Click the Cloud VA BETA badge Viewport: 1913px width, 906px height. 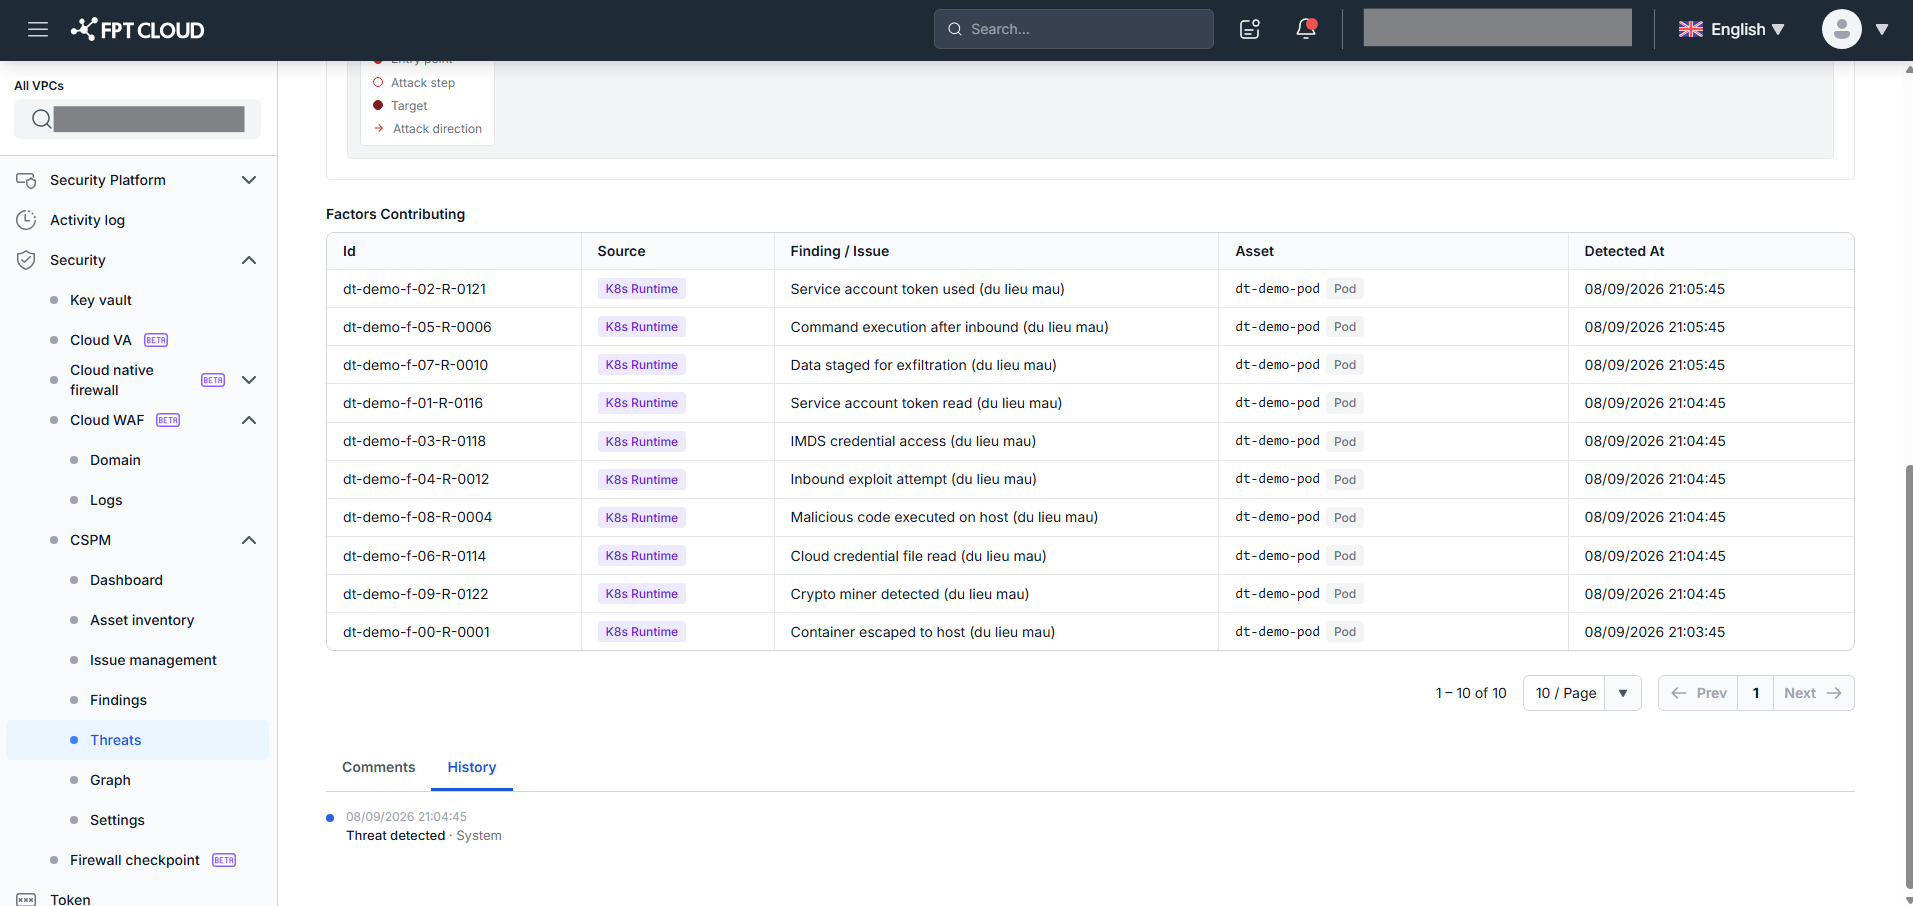(x=156, y=340)
